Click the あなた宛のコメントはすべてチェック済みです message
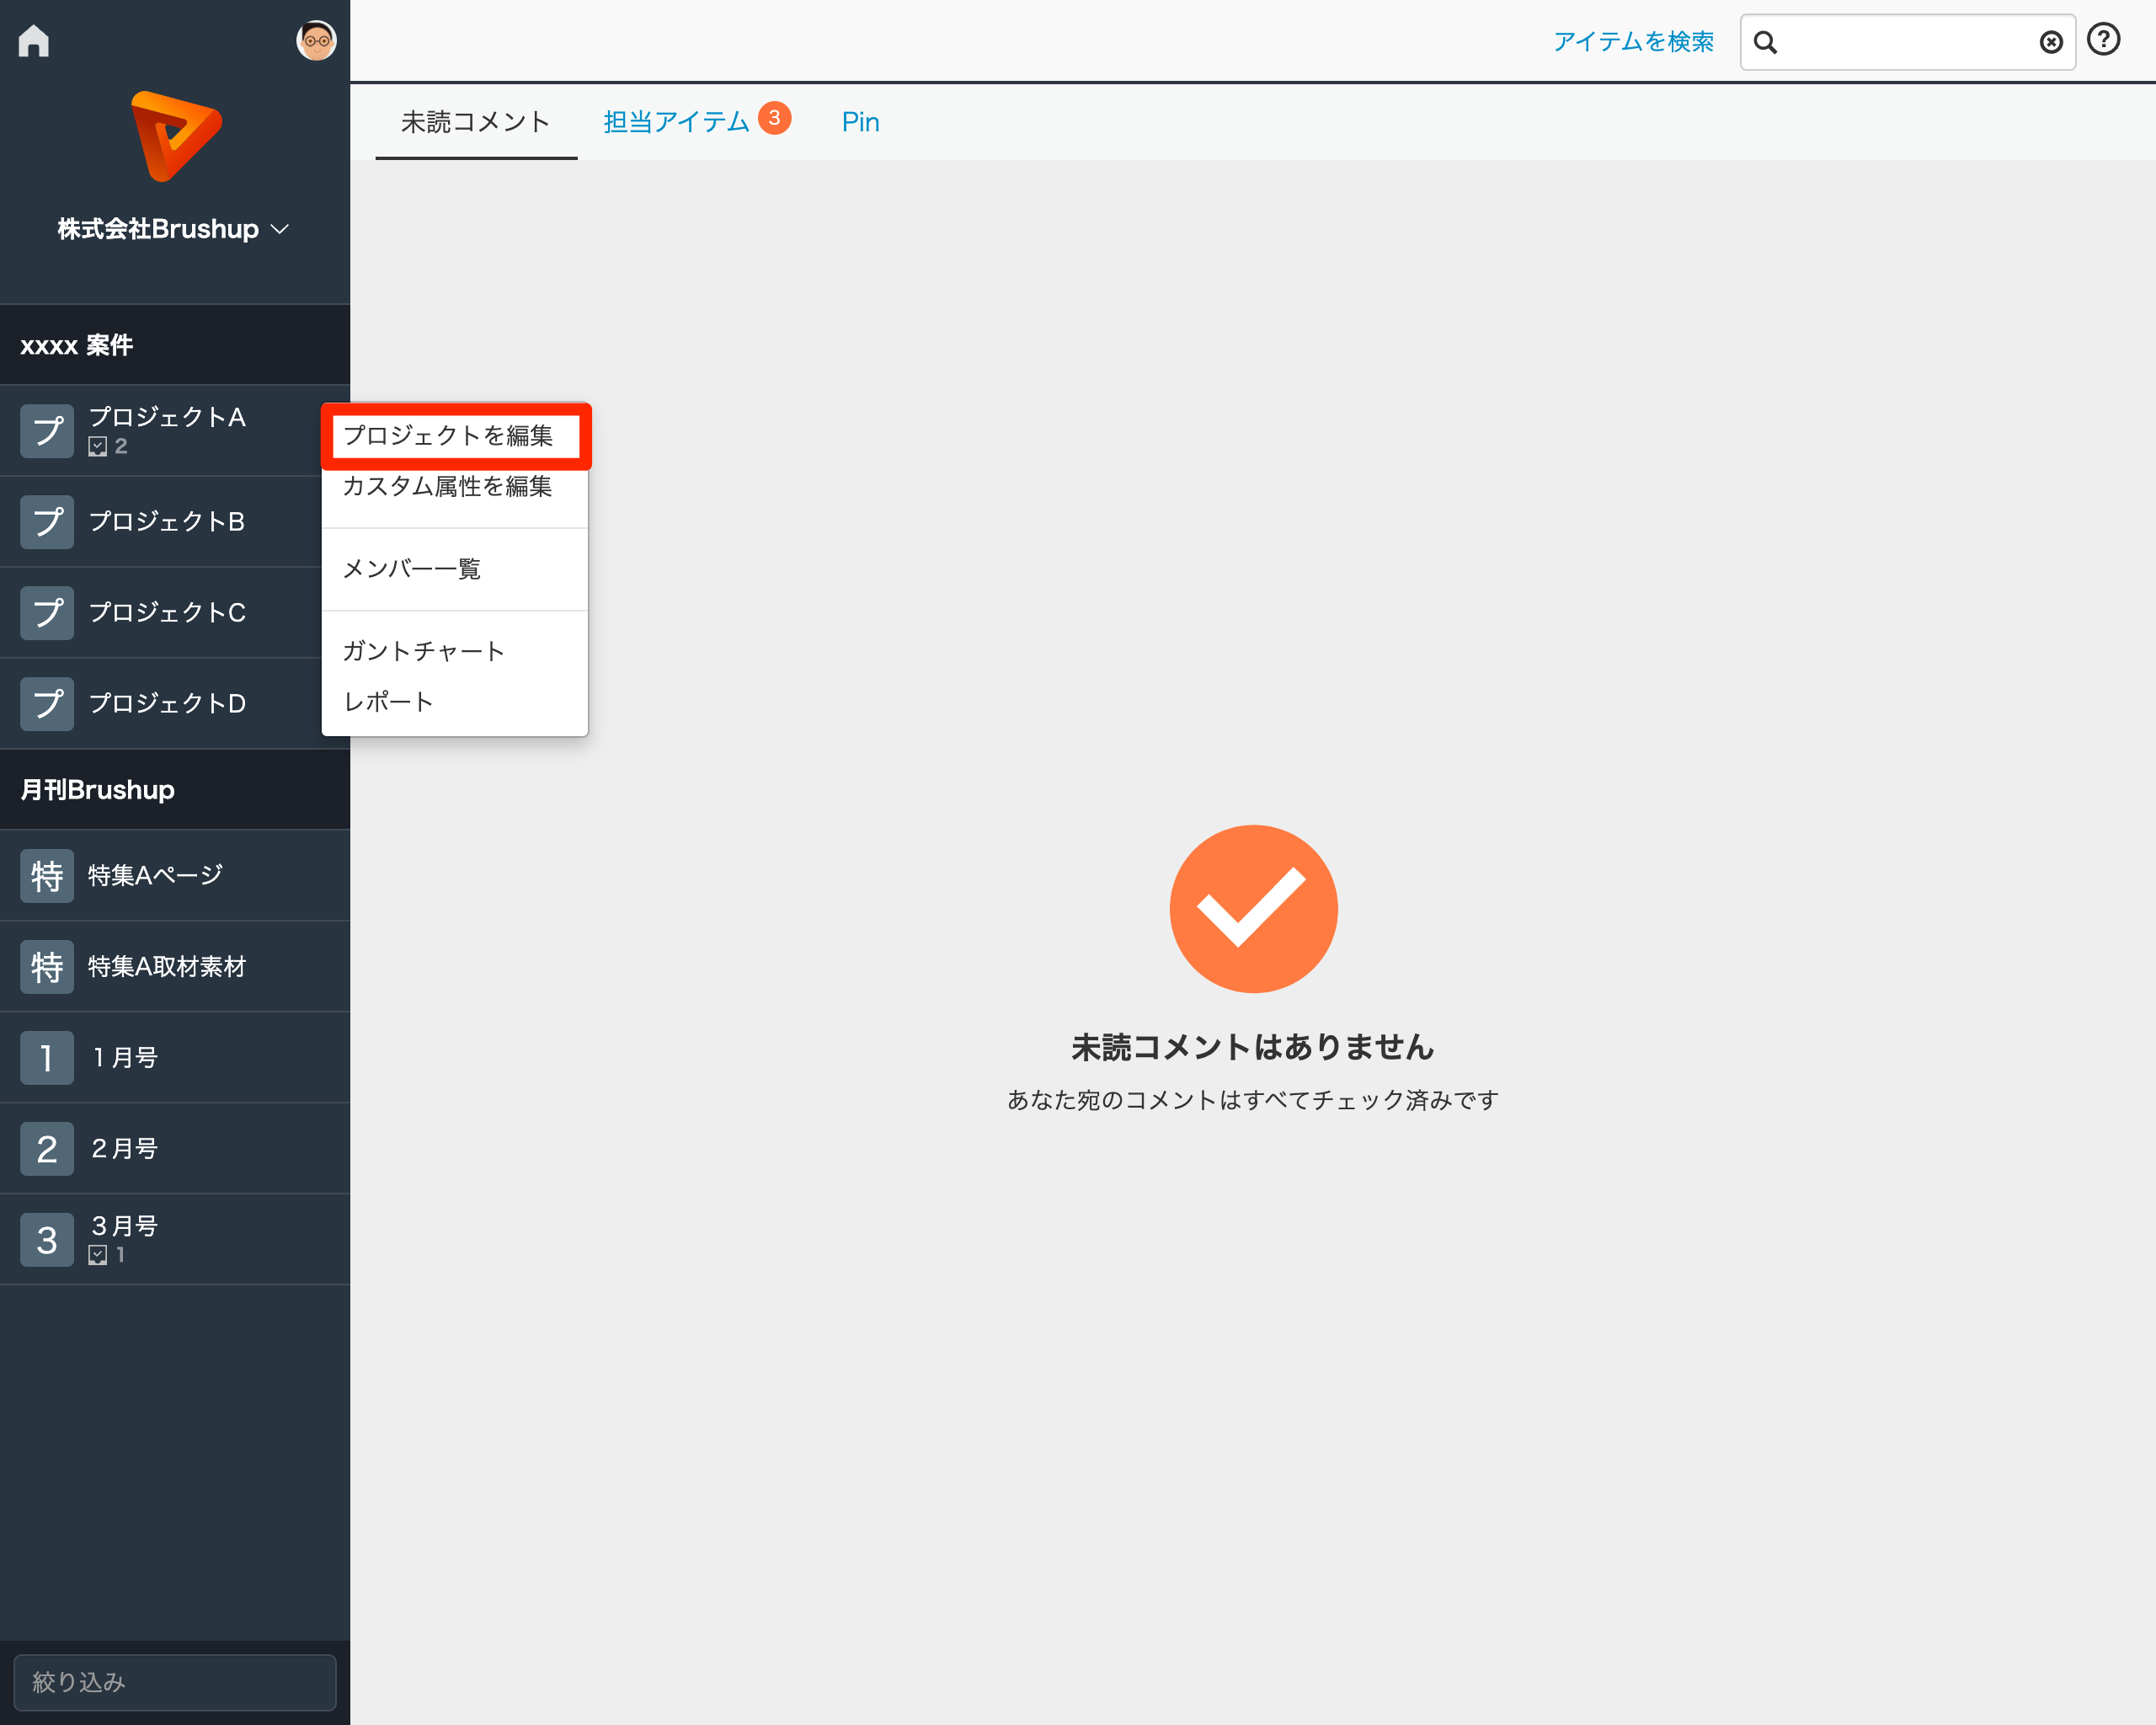The width and height of the screenshot is (2156, 1725). (x=1252, y=1100)
